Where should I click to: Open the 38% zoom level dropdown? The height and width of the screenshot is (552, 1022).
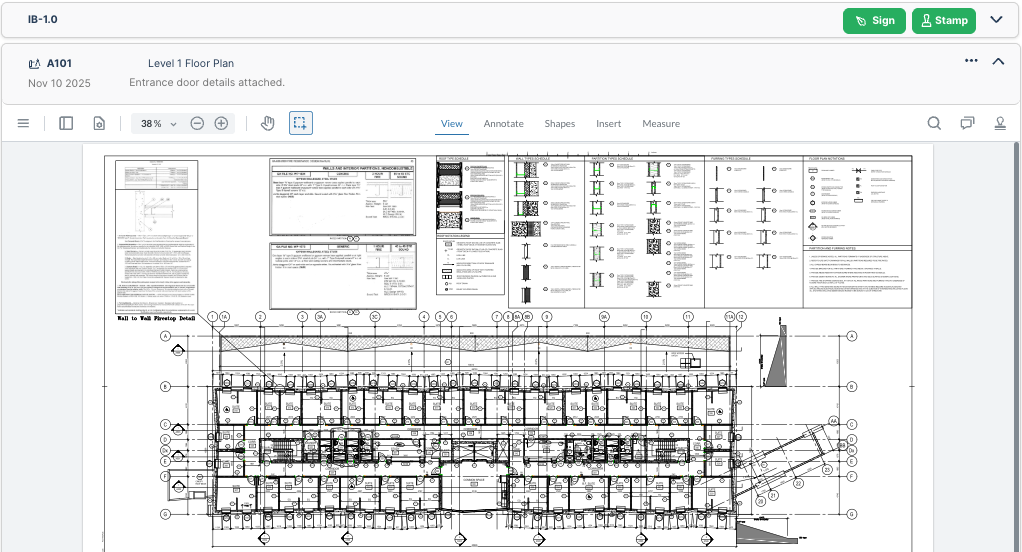[158, 124]
